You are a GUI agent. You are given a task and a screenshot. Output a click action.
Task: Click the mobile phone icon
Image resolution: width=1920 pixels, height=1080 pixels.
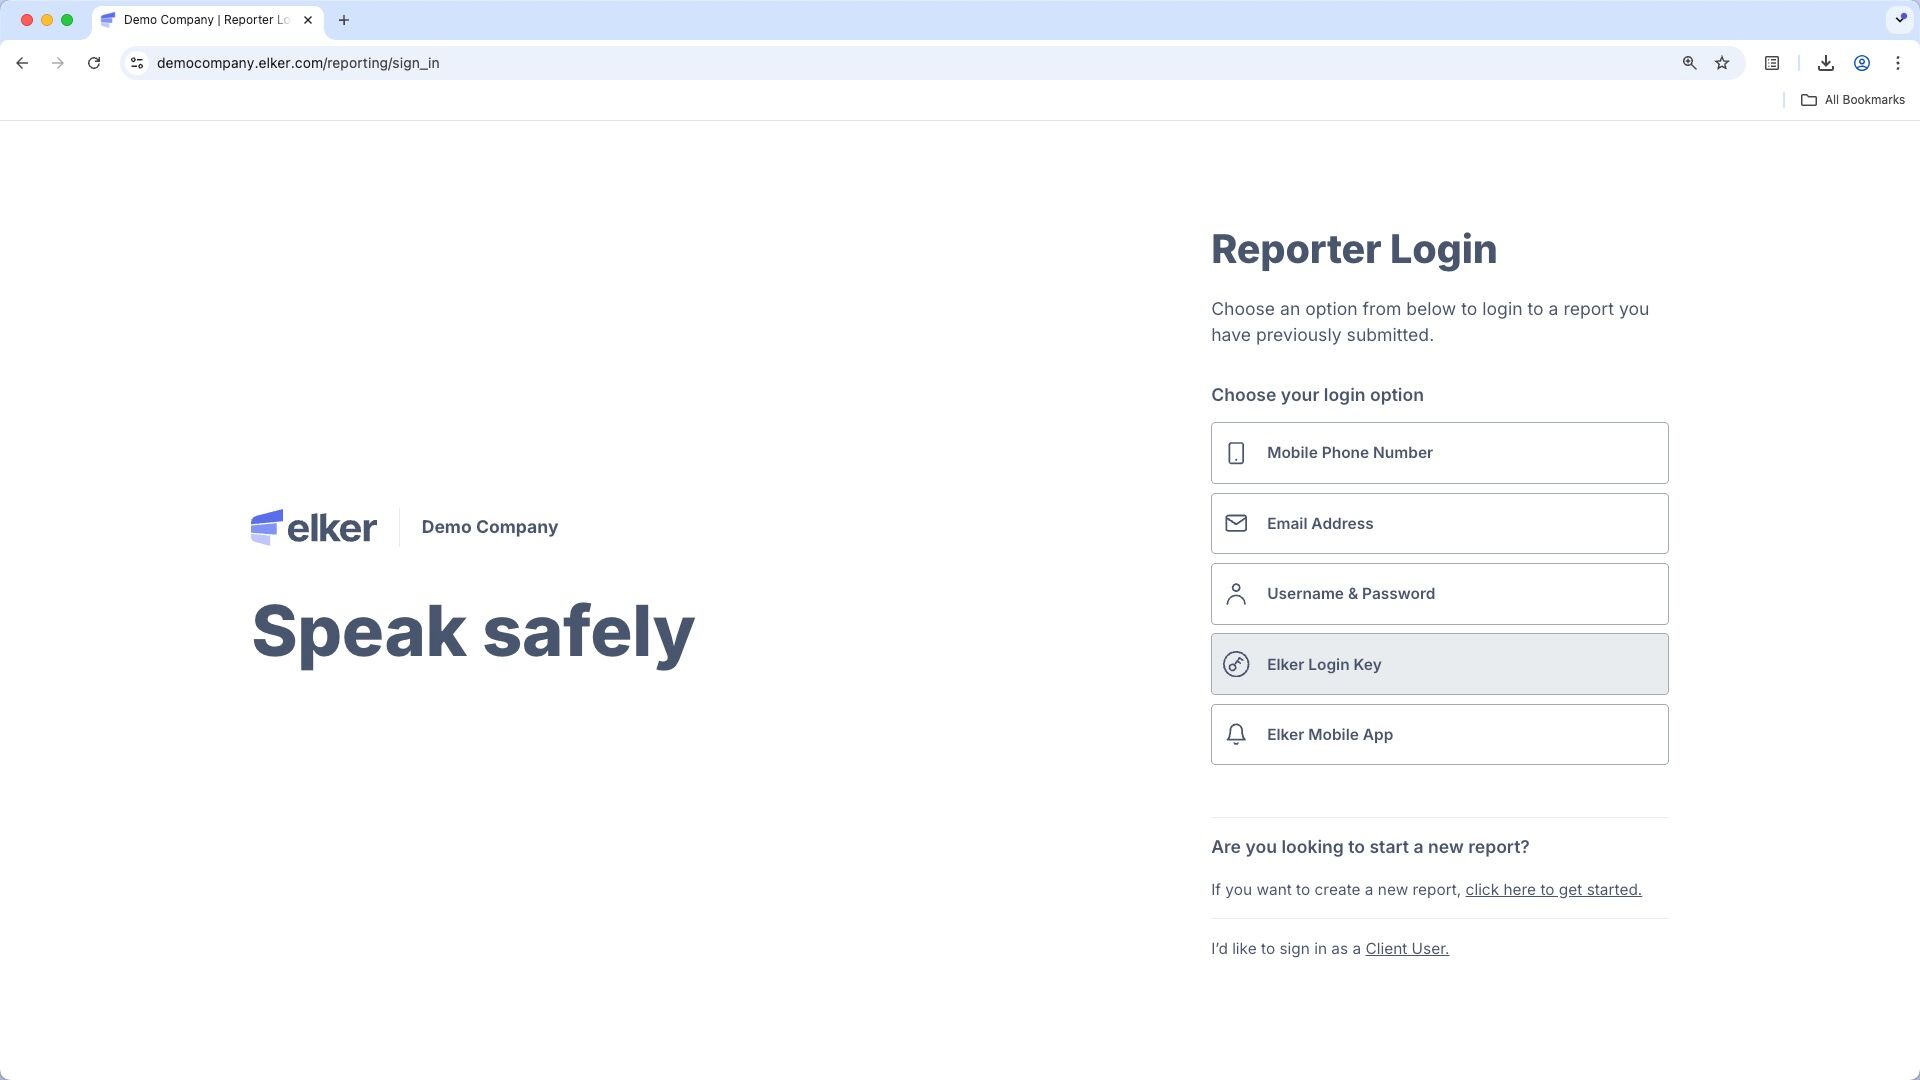[1236, 453]
